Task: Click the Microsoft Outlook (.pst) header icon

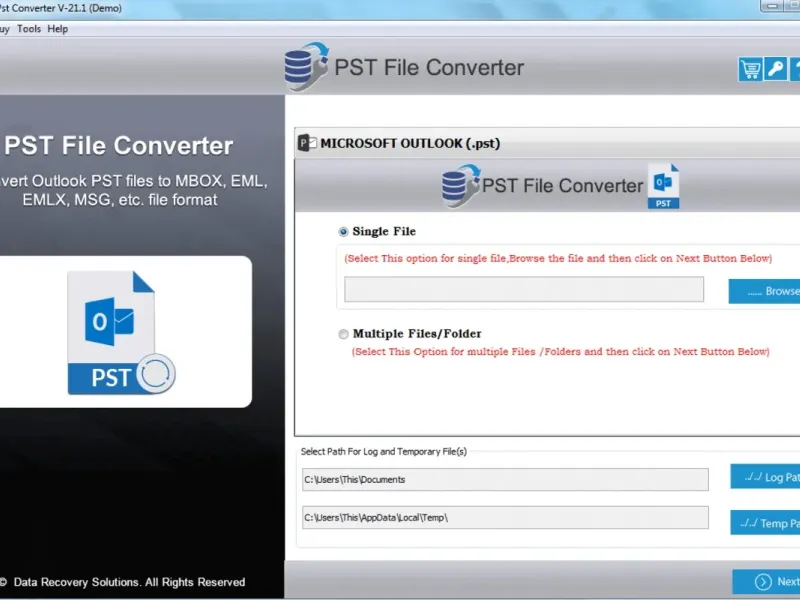Action: point(307,143)
